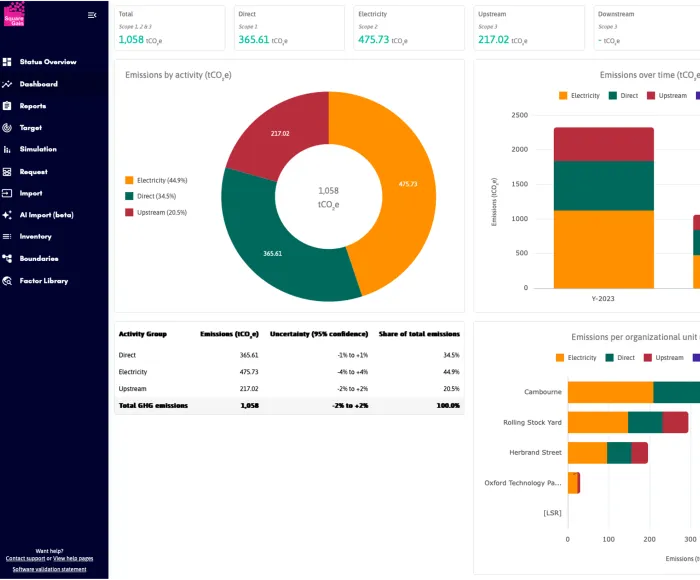Image resolution: width=700 pixels, height=580 pixels.
Task: Click Contact support link
Action: click(x=25, y=559)
